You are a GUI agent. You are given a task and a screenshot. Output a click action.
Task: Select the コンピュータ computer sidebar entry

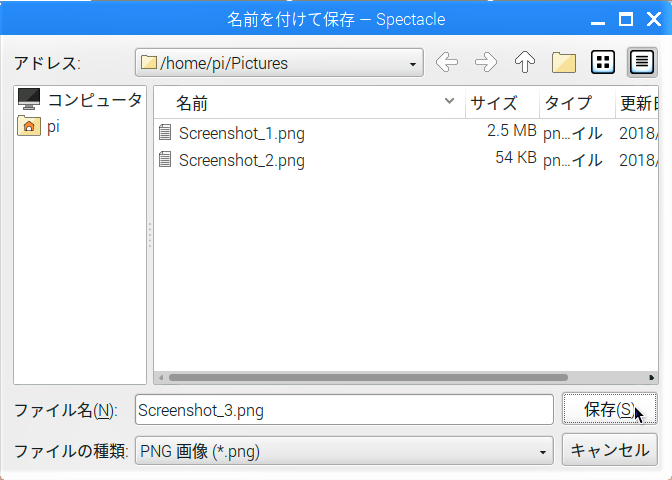point(80,99)
